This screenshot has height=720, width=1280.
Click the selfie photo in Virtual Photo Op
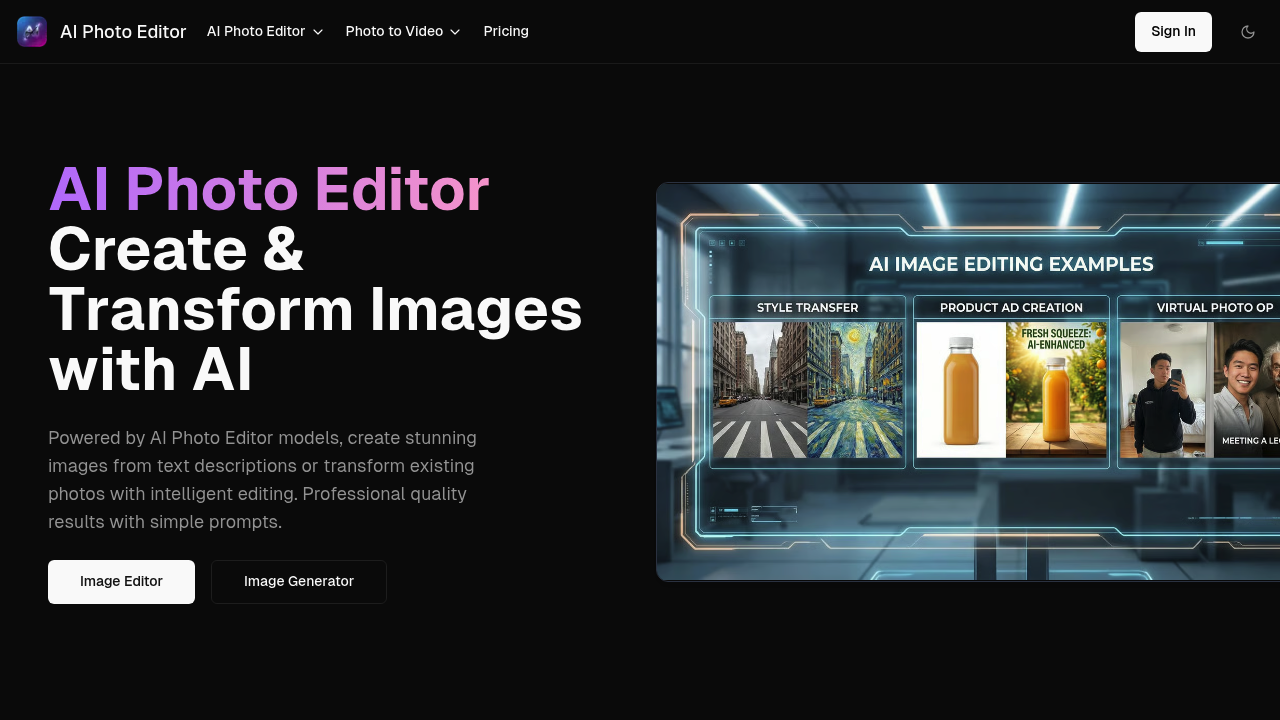pos(1165,390)
